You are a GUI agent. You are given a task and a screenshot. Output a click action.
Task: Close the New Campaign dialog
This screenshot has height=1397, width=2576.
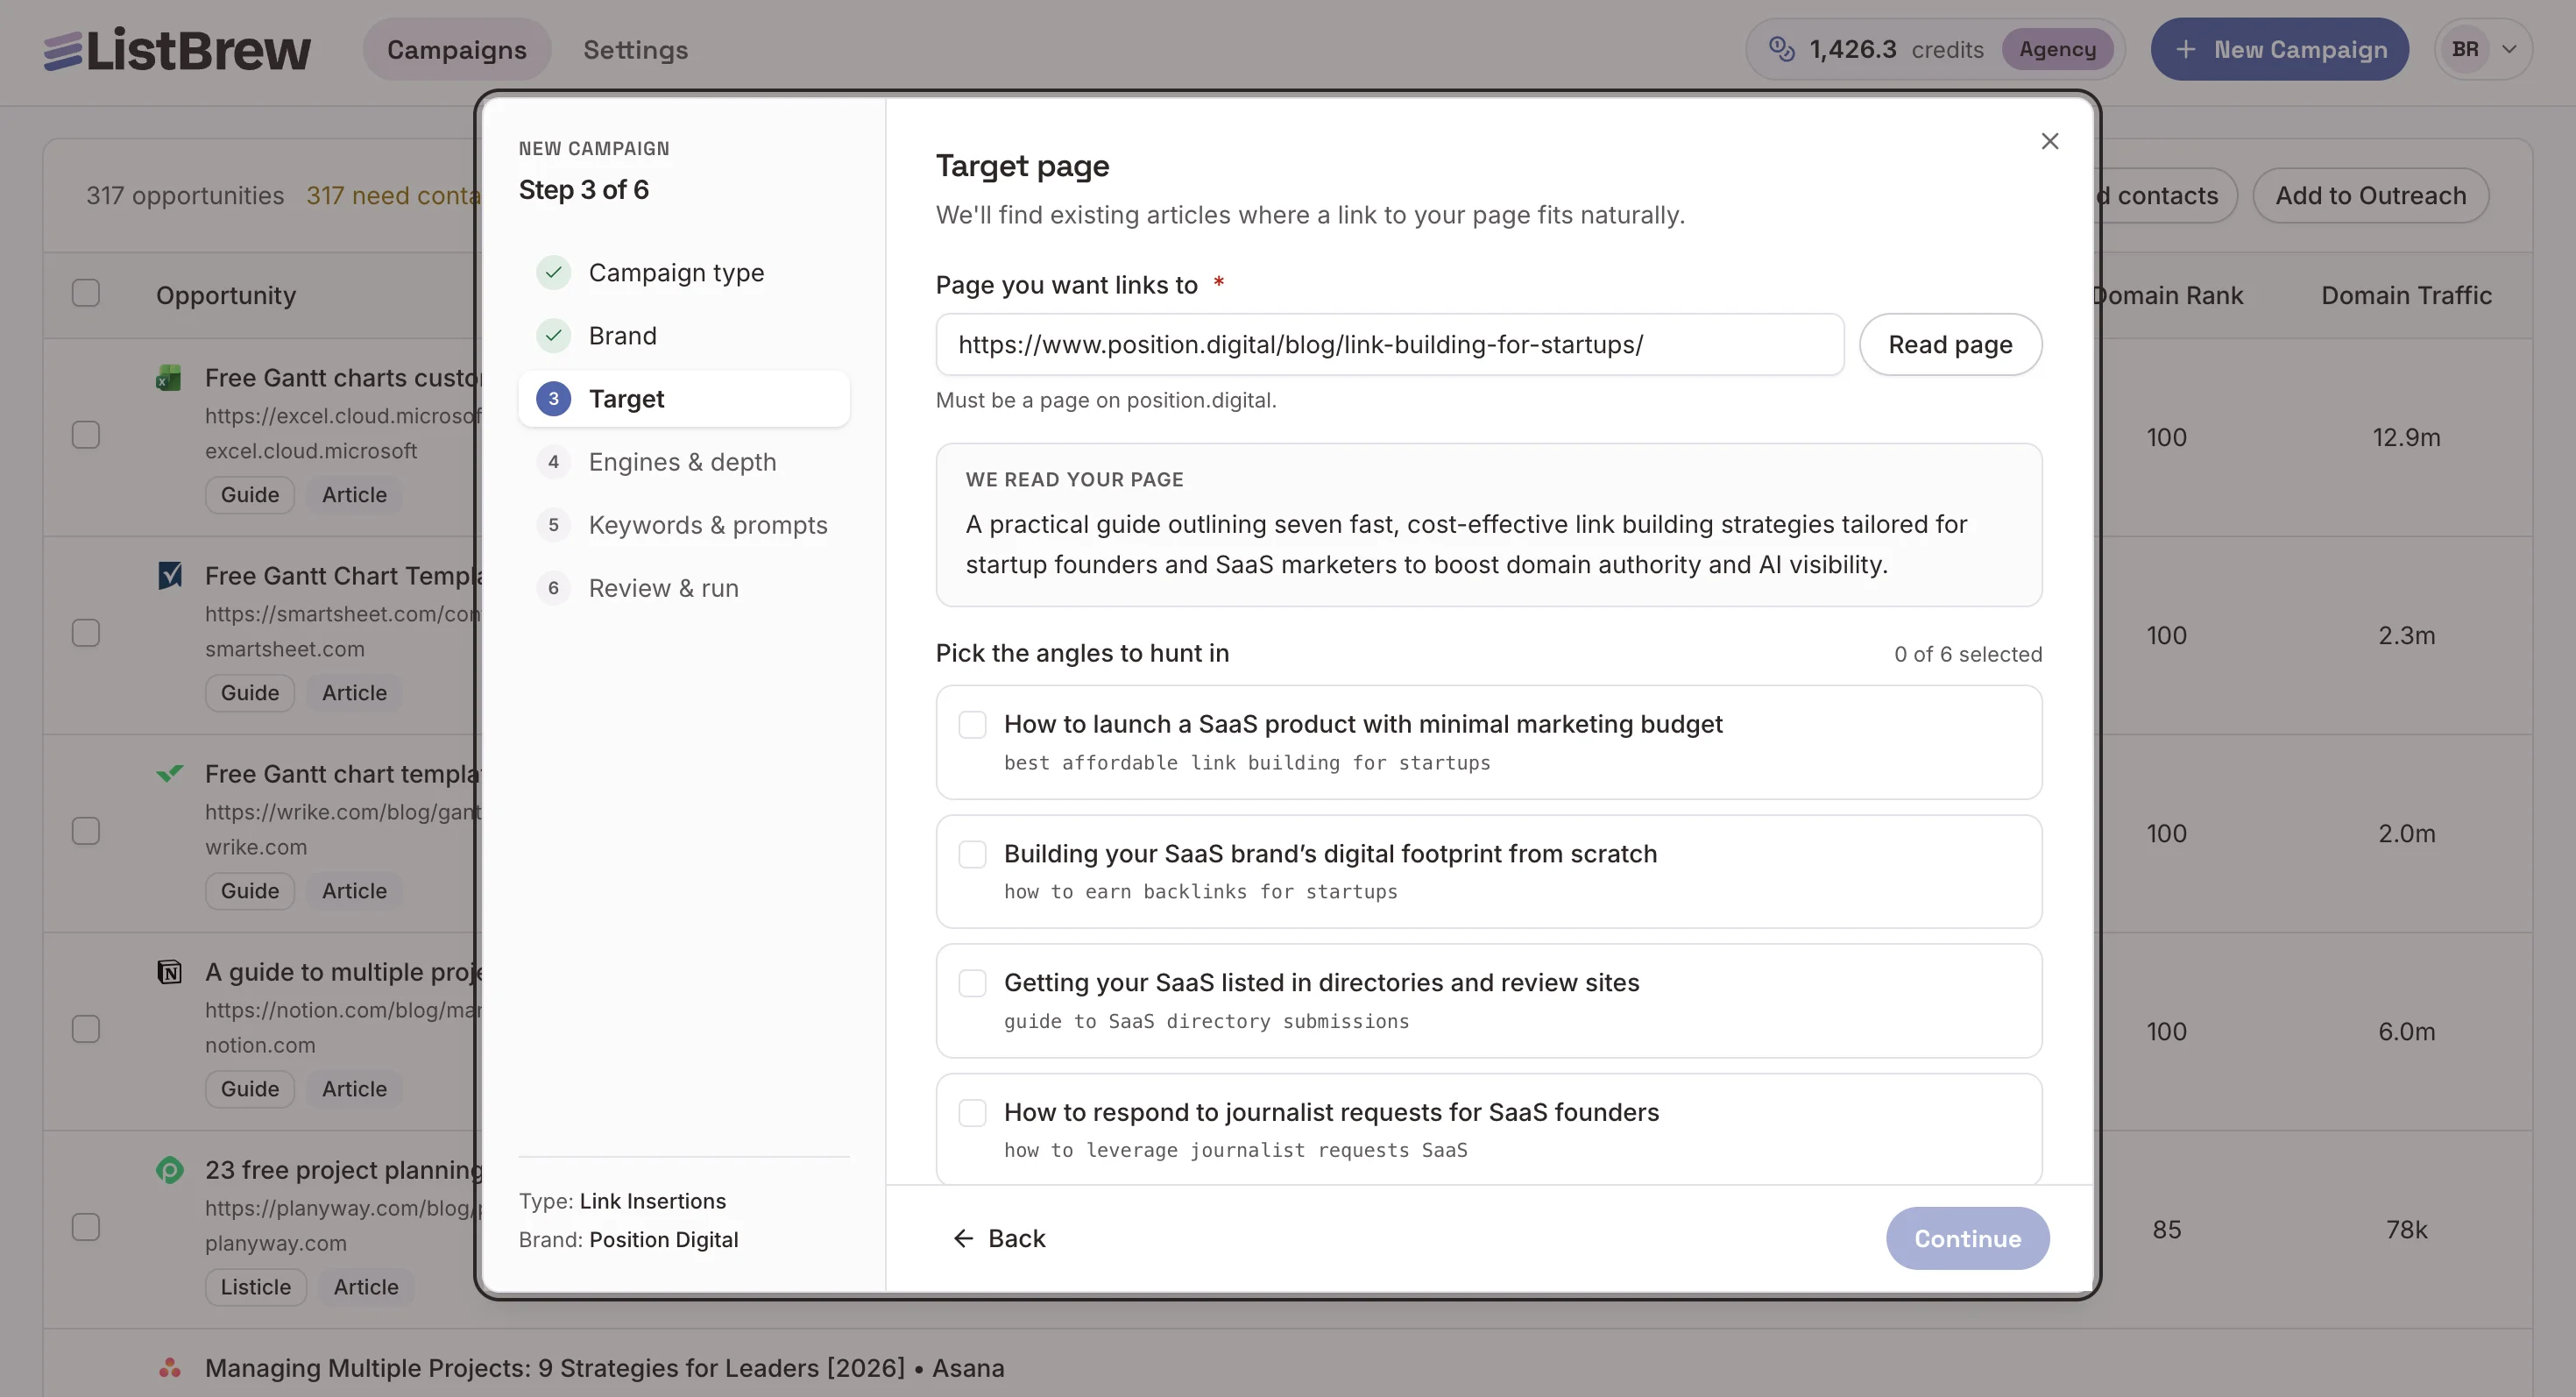2050,141
